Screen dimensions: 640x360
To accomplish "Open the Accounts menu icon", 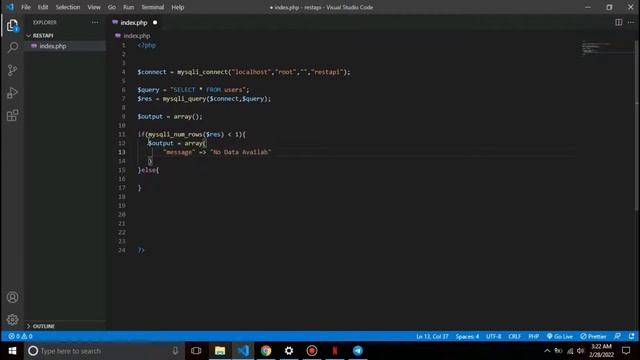I will (12, 297).
